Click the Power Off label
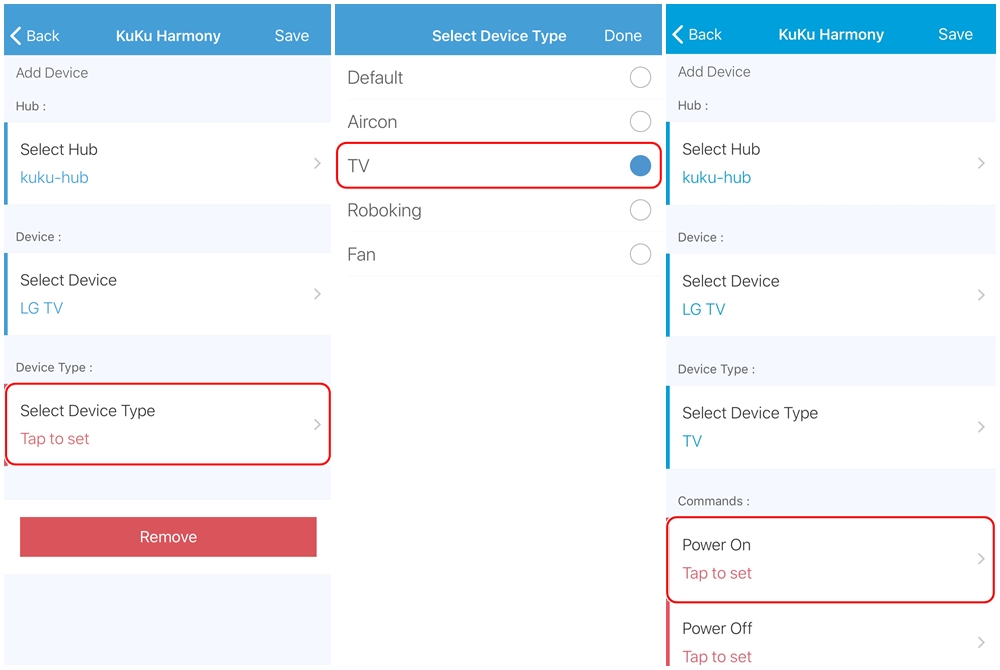Image resolution: width=1000 pixels, height=670 pixels. (717, 629)
